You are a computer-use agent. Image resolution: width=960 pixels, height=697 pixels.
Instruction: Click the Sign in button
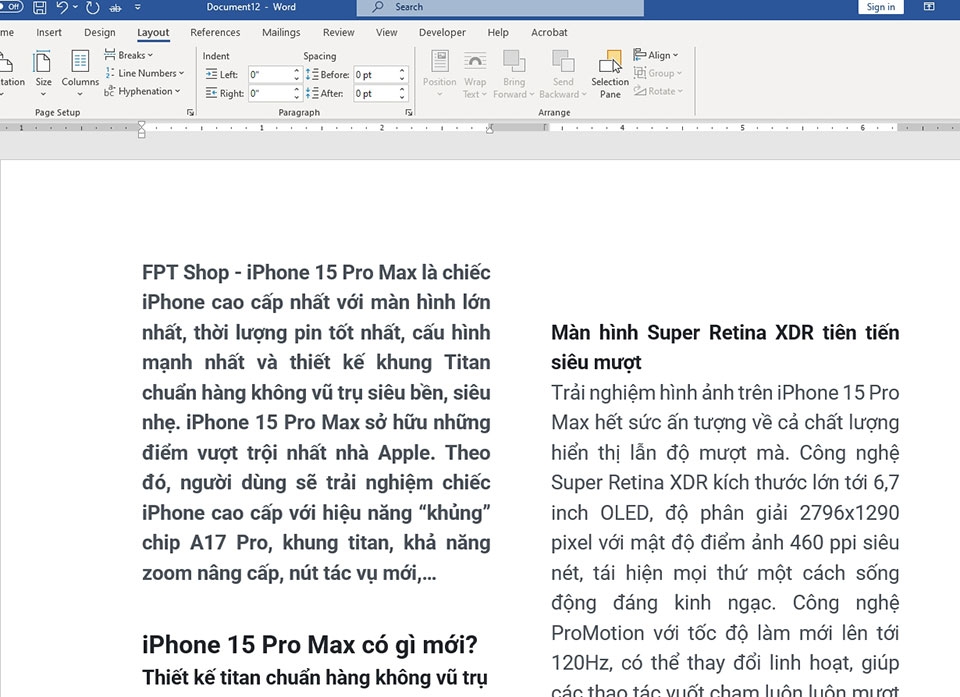880,7
